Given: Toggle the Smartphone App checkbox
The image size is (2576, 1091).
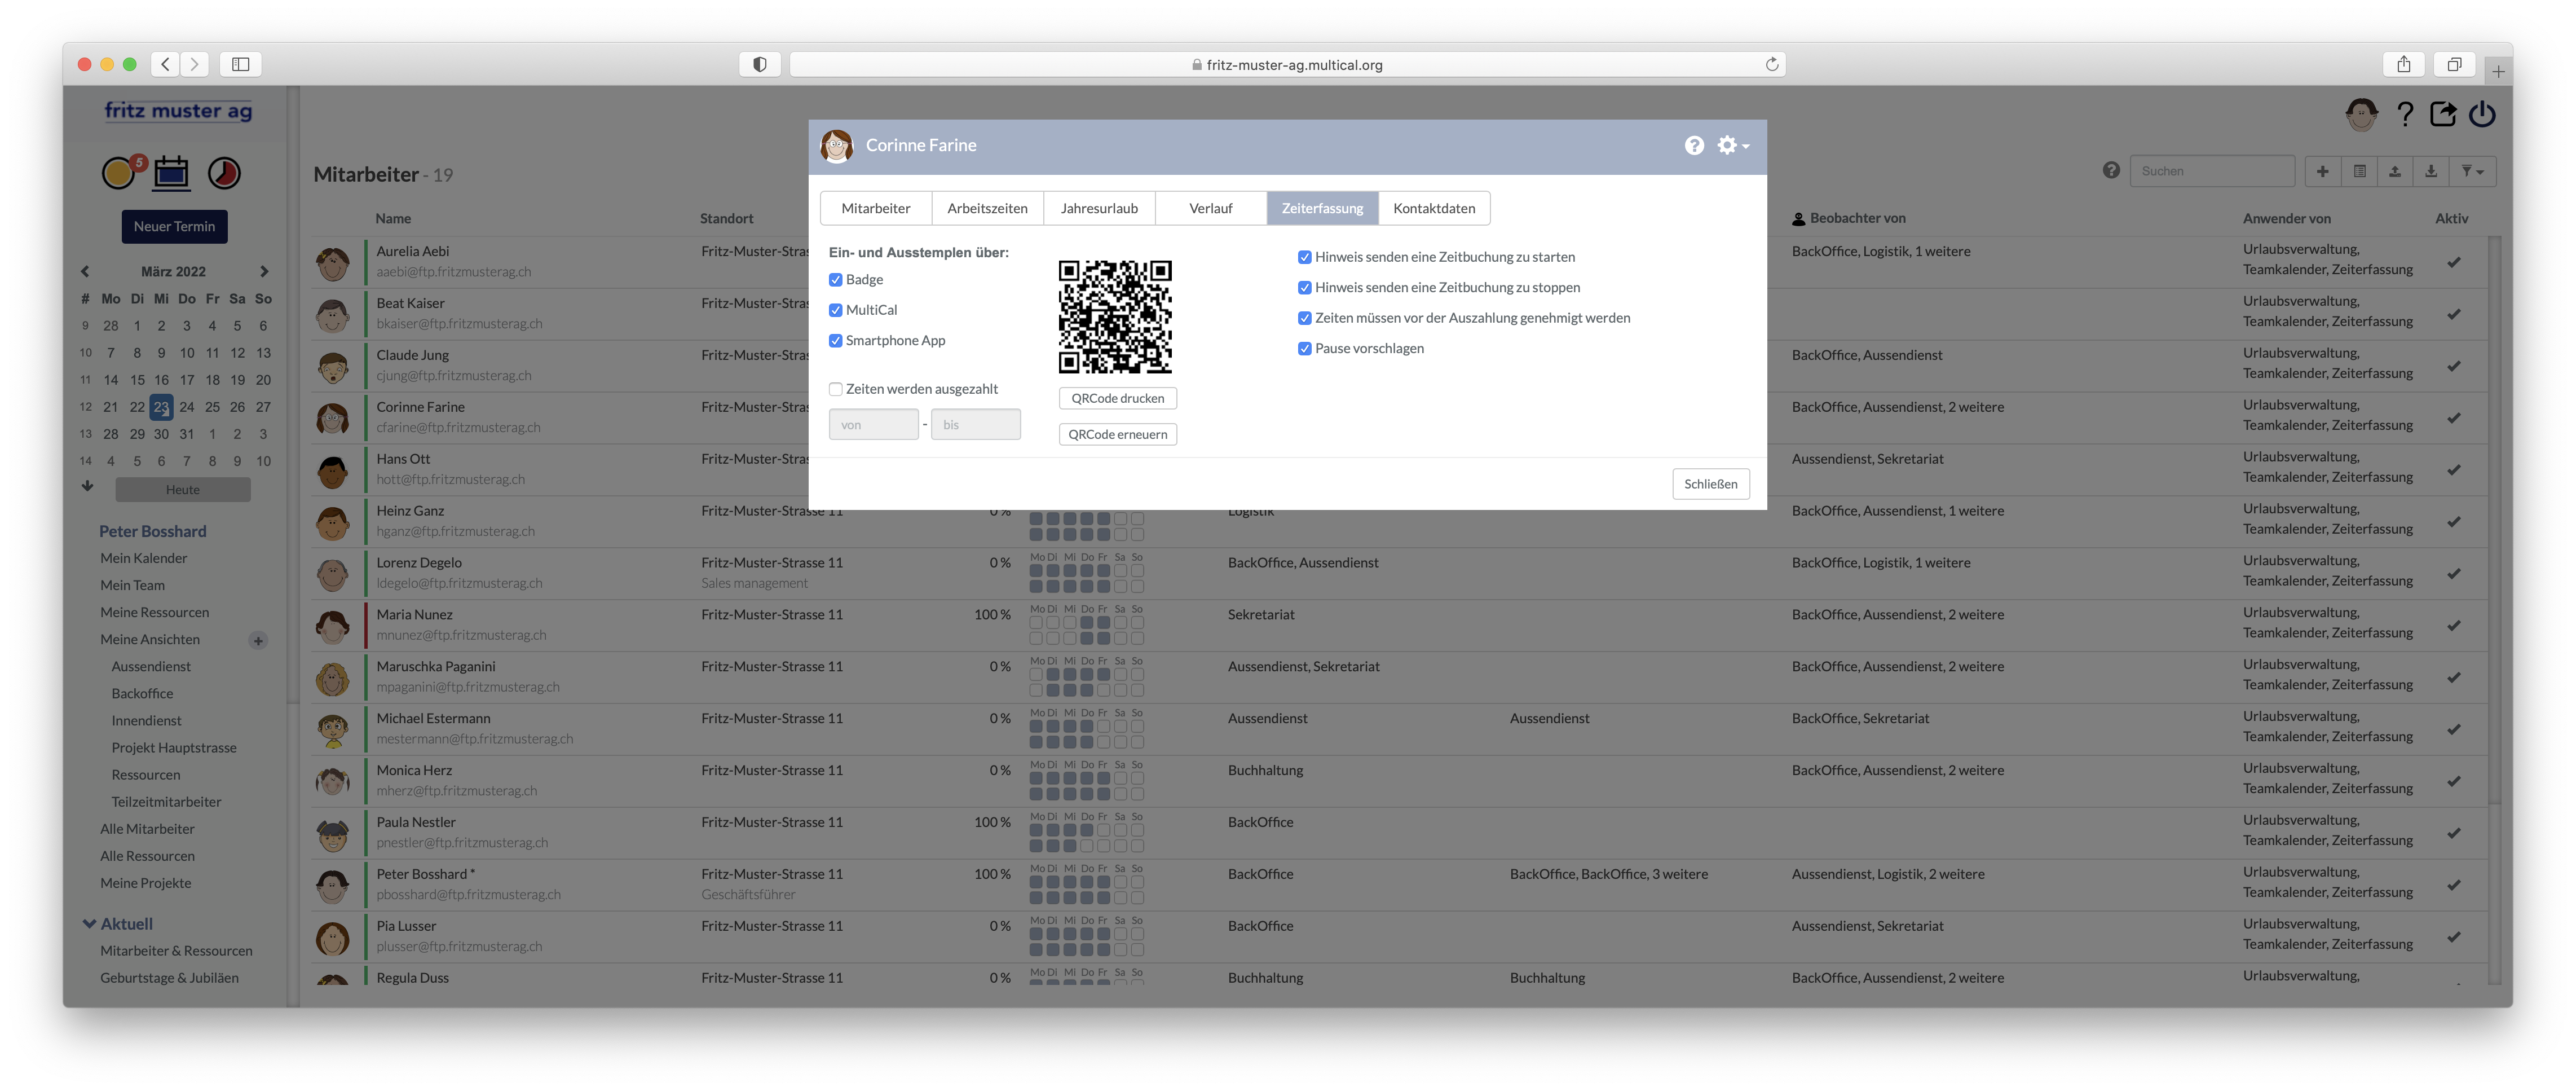Looking at the screenshot, I should tap(835, 341).
